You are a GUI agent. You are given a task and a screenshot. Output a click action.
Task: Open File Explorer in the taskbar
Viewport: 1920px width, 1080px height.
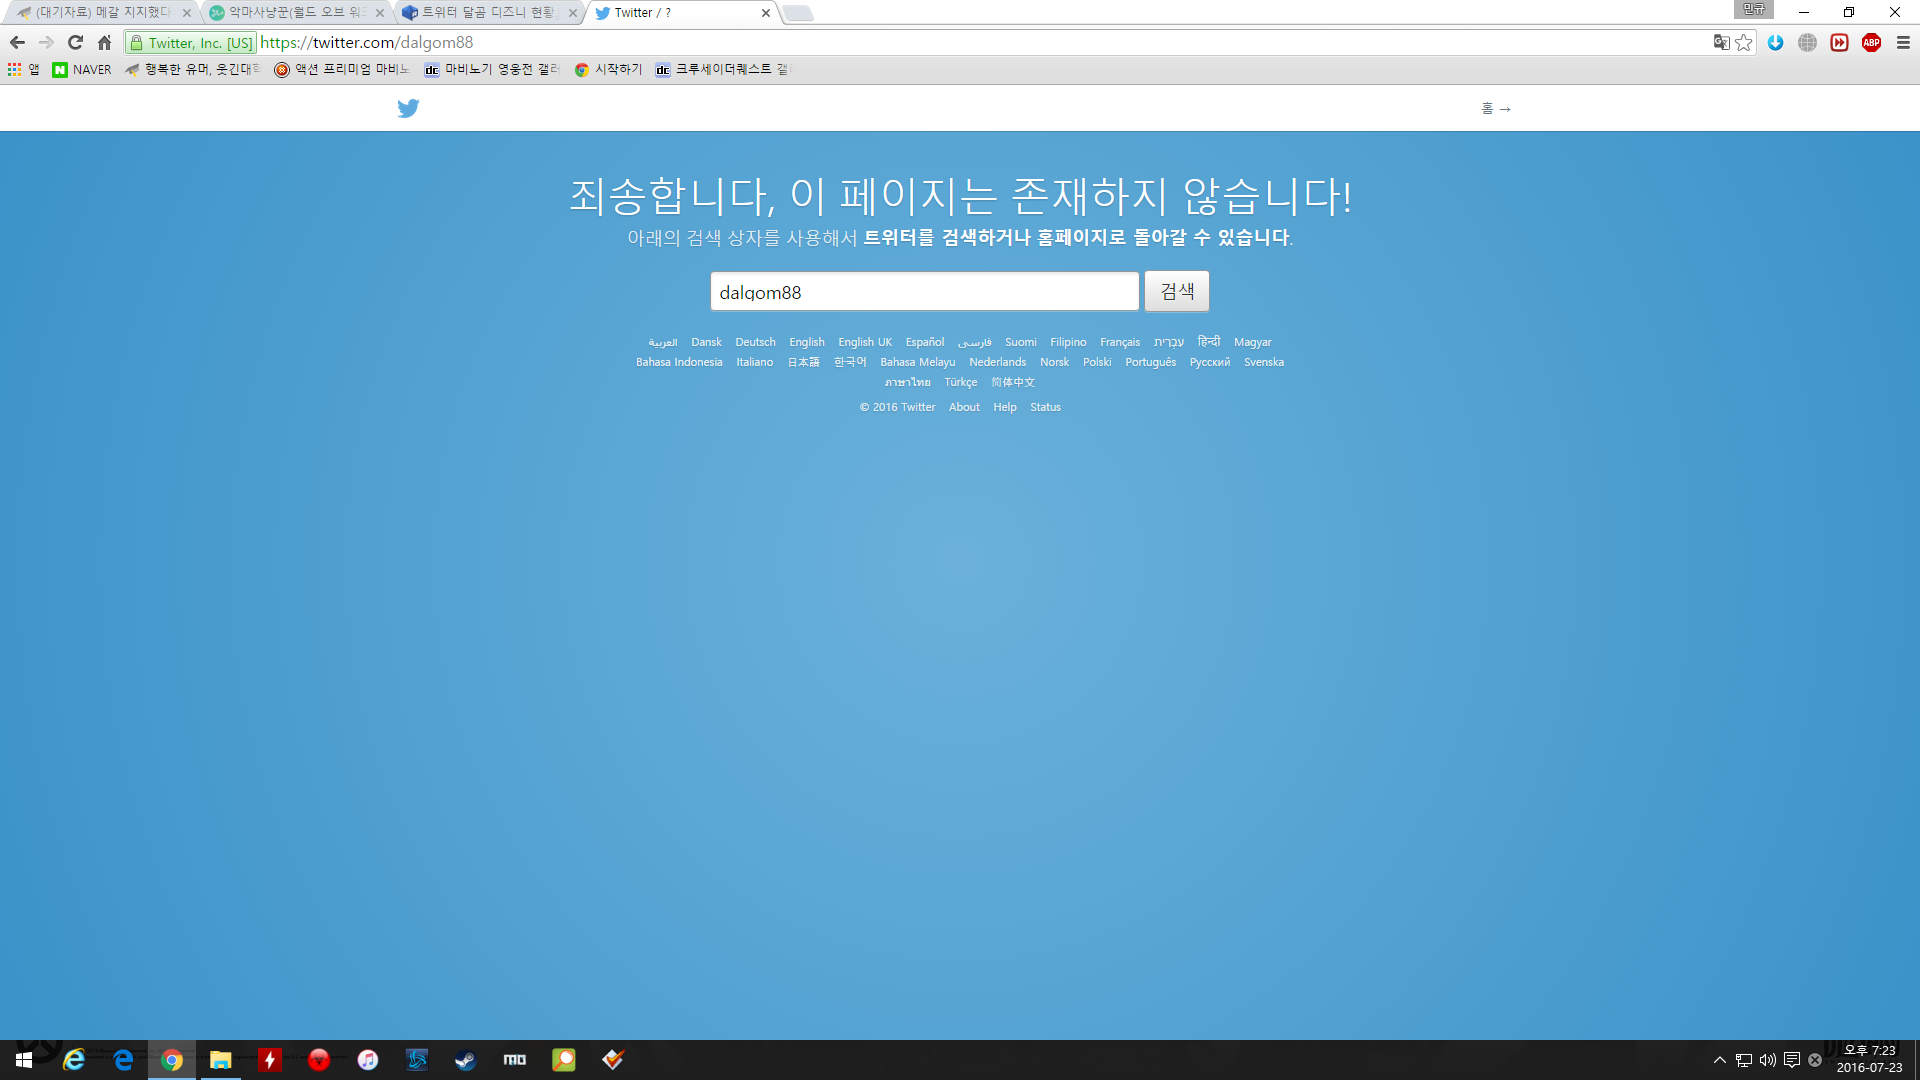click(x=221, y=1060)
